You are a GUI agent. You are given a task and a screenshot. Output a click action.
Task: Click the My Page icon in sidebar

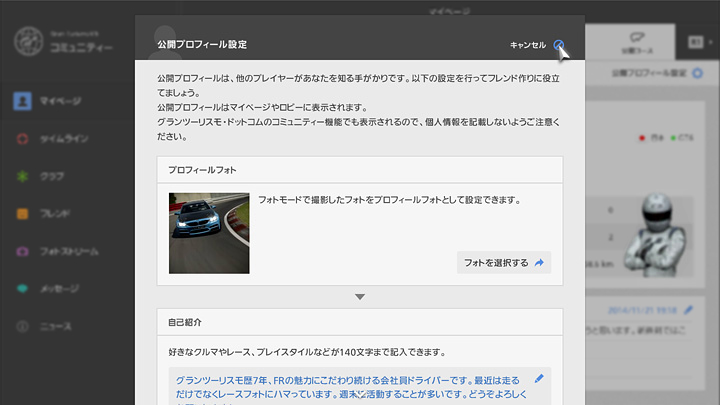coord(22,100)
